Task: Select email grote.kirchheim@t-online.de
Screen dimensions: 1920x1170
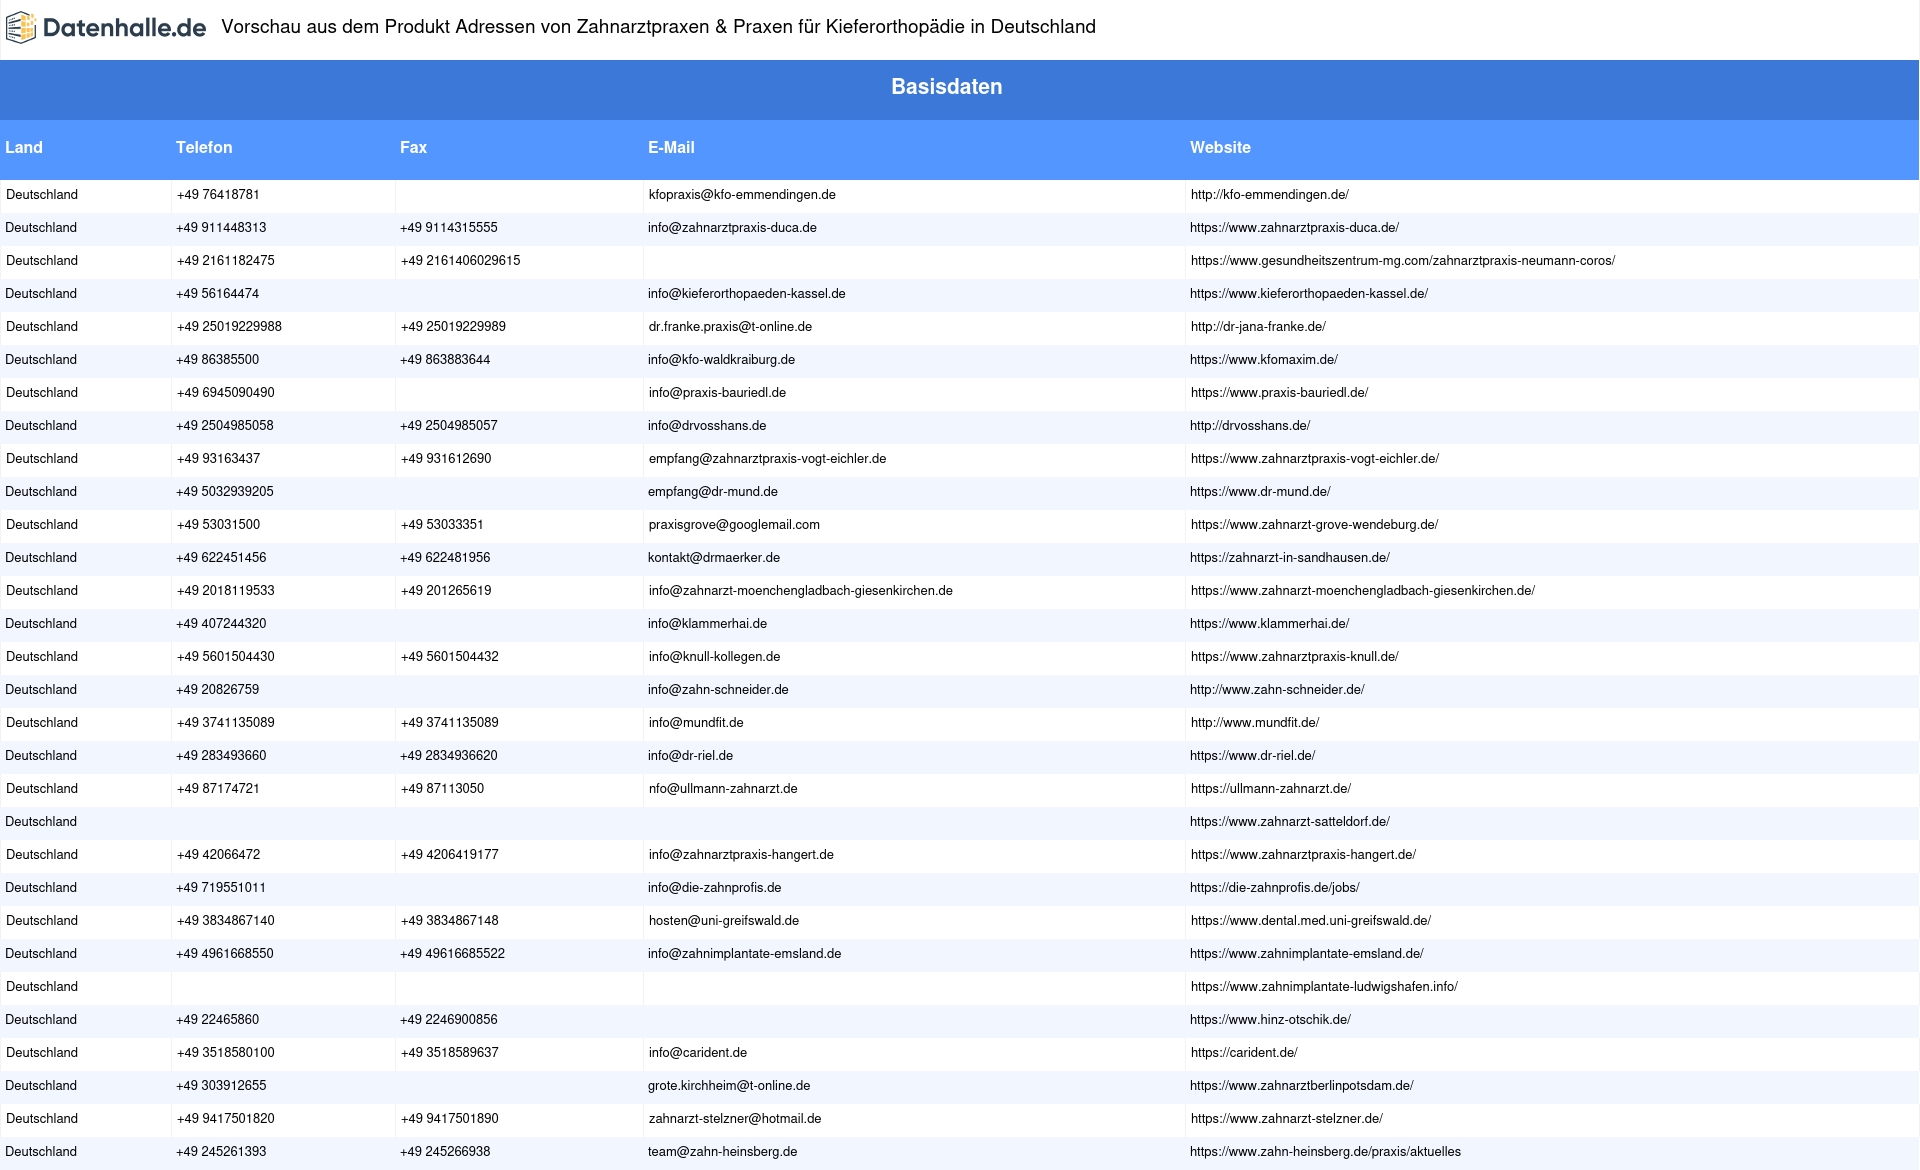Action: [729, 1086]
